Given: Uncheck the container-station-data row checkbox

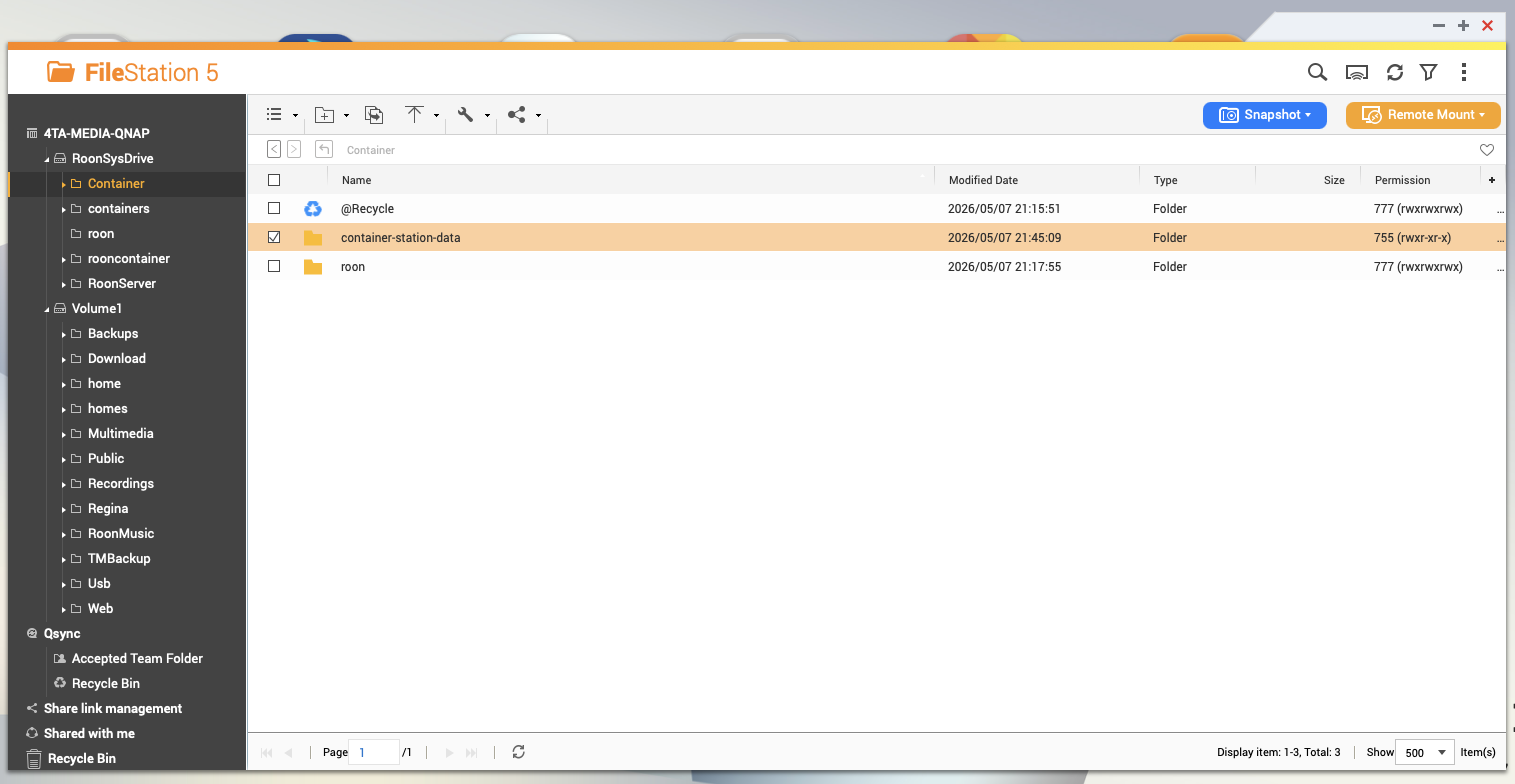Looking at the screenshot, I should tap(274, 237).
